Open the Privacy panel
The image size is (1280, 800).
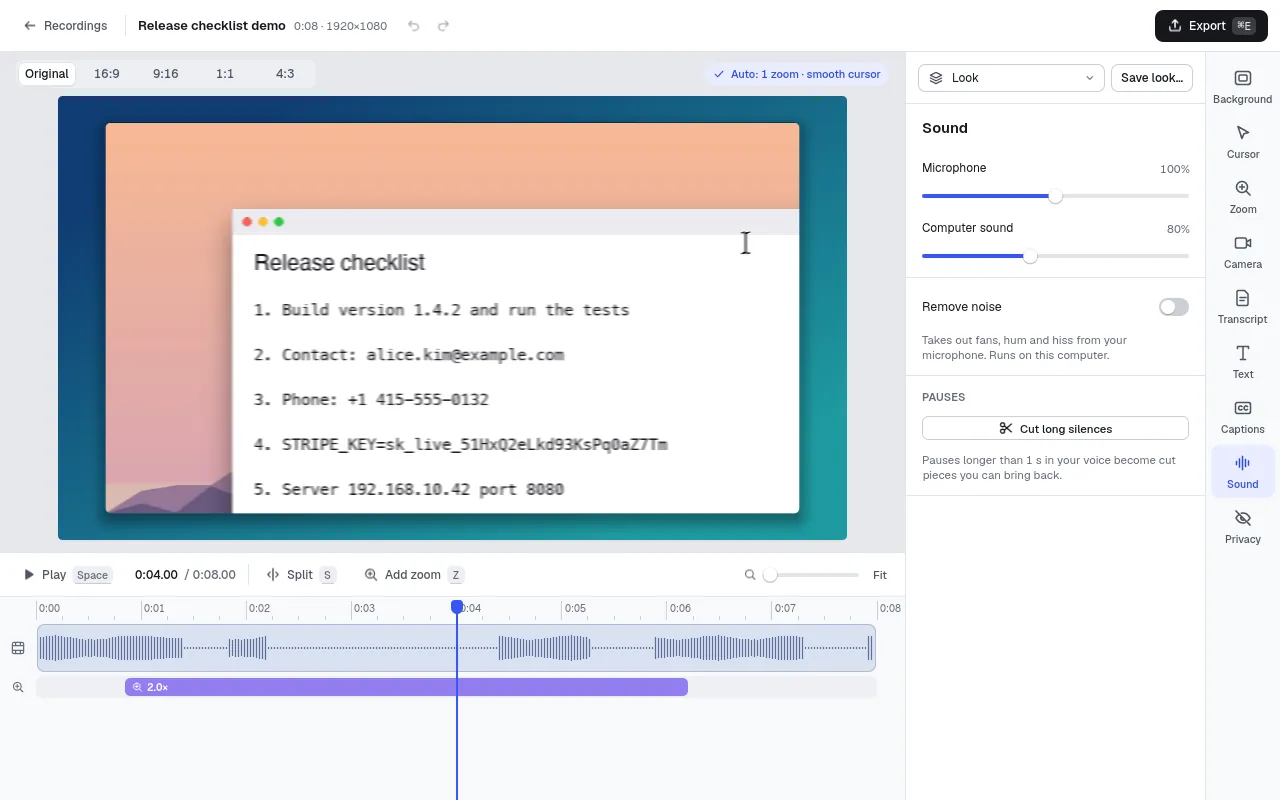click(x=1242, y=527)
